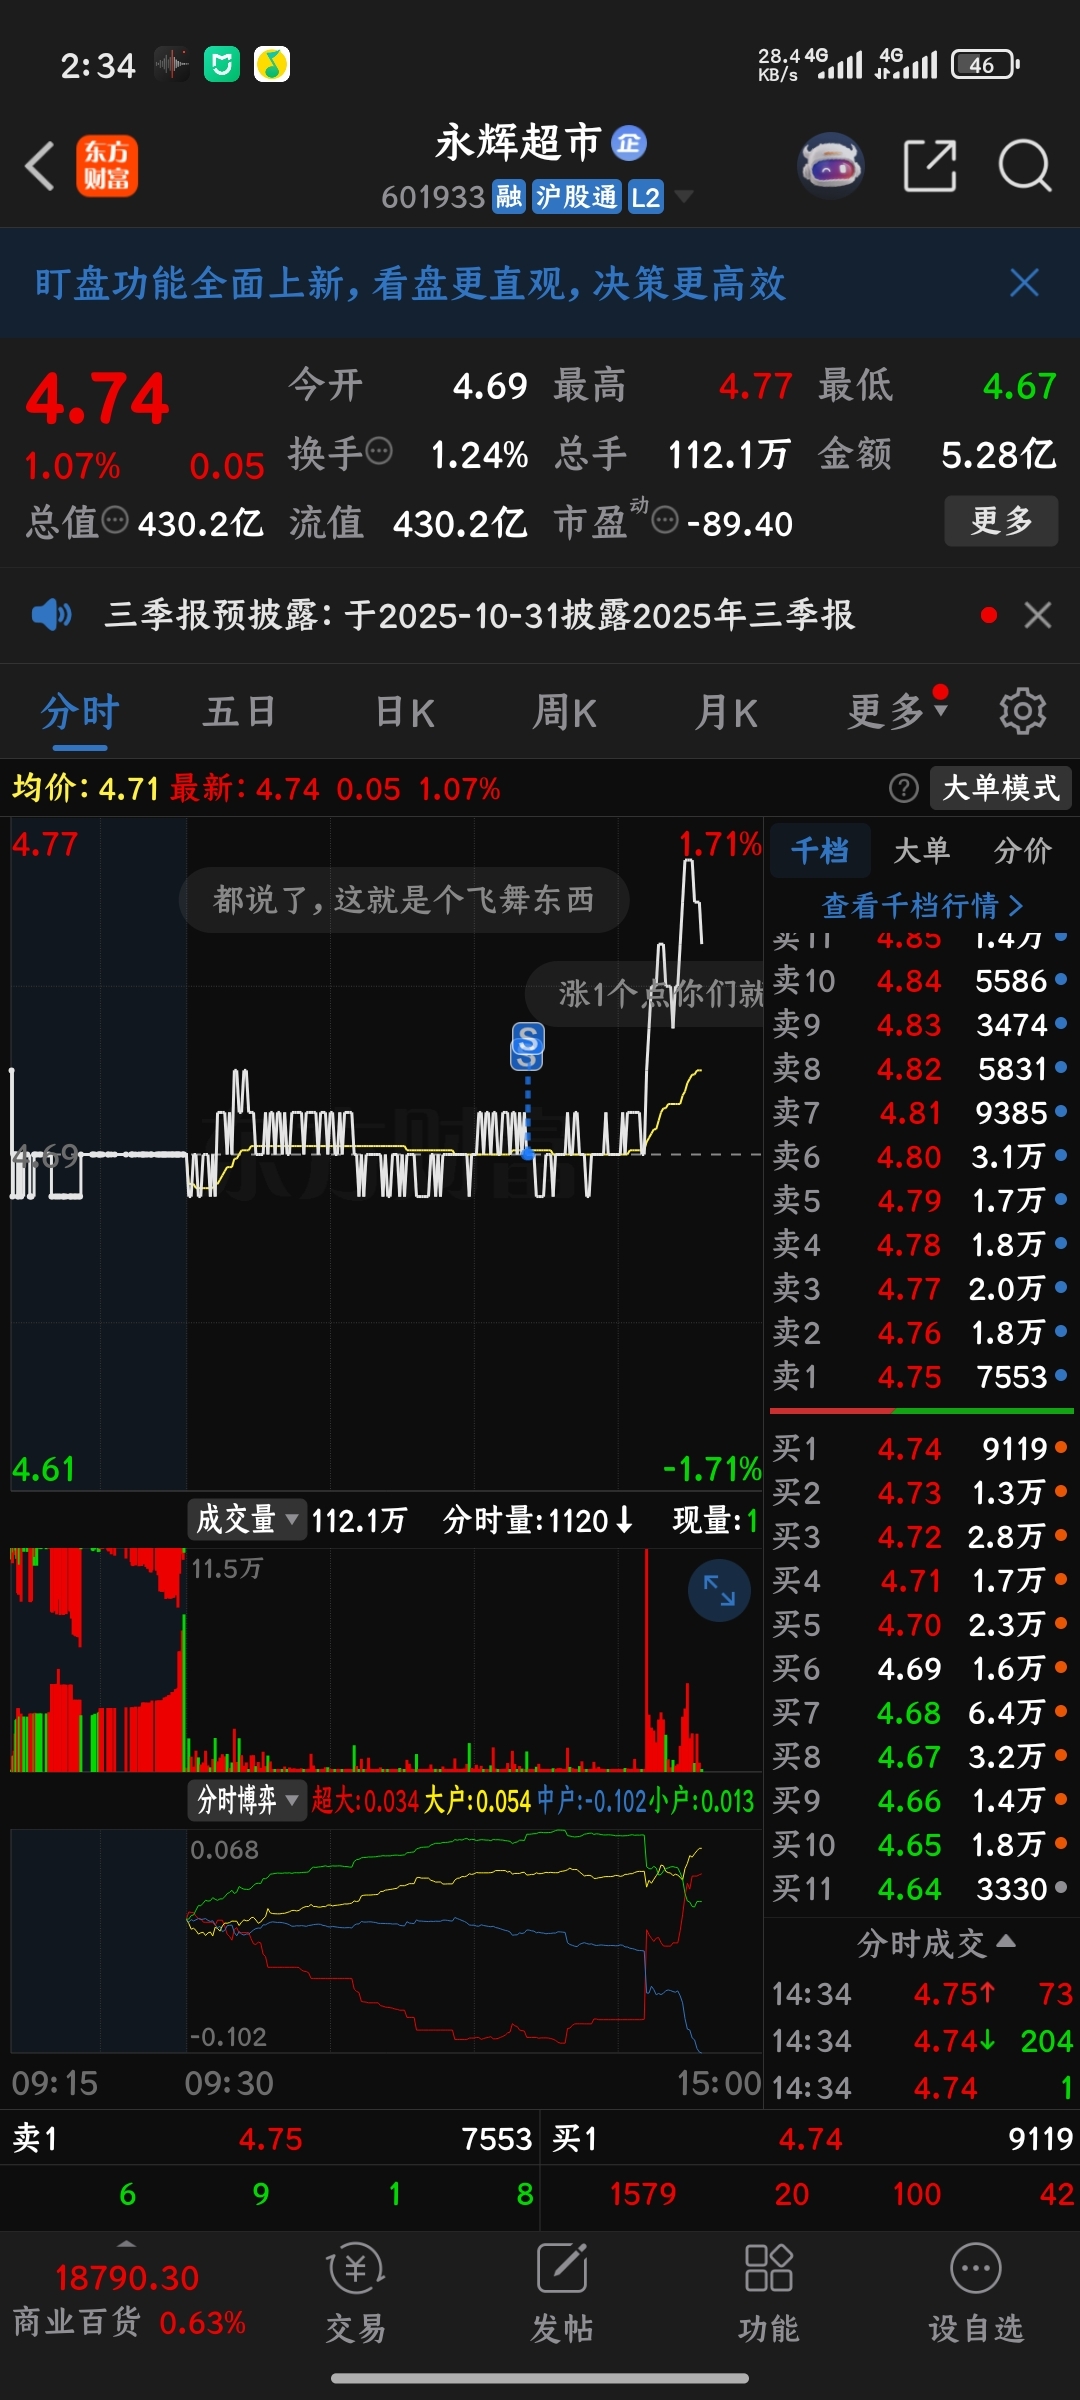Select the 分价 tab

1023,850
